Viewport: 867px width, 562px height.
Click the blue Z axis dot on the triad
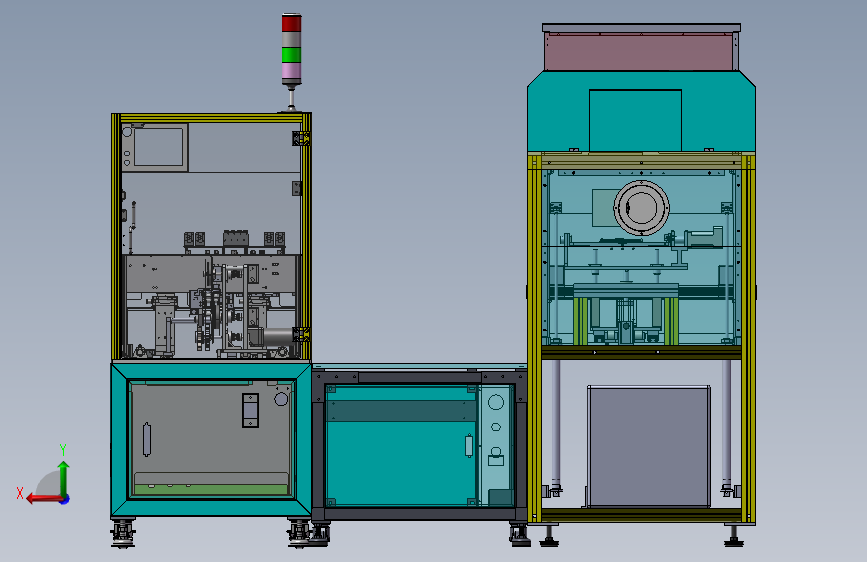(65, 499)
